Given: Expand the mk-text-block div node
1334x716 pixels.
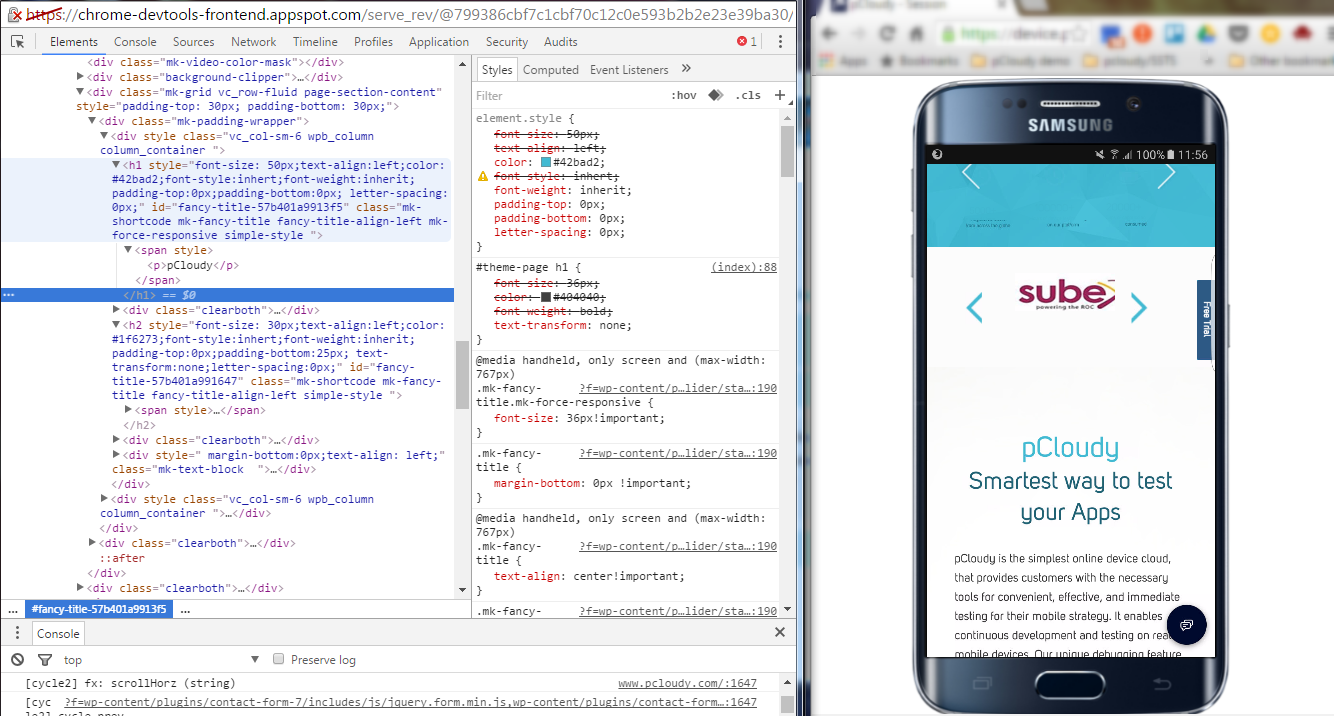Looking at the screenshot, I should click(116, 455).
